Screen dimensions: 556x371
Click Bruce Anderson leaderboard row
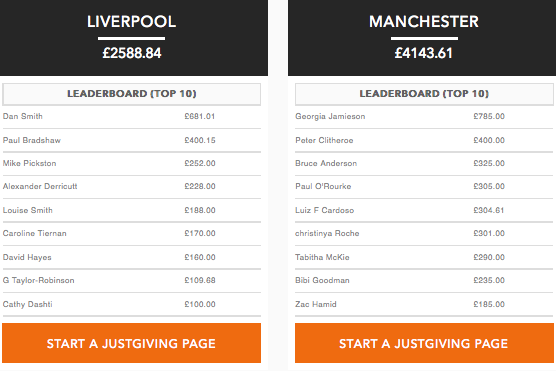tap(424, 164)
